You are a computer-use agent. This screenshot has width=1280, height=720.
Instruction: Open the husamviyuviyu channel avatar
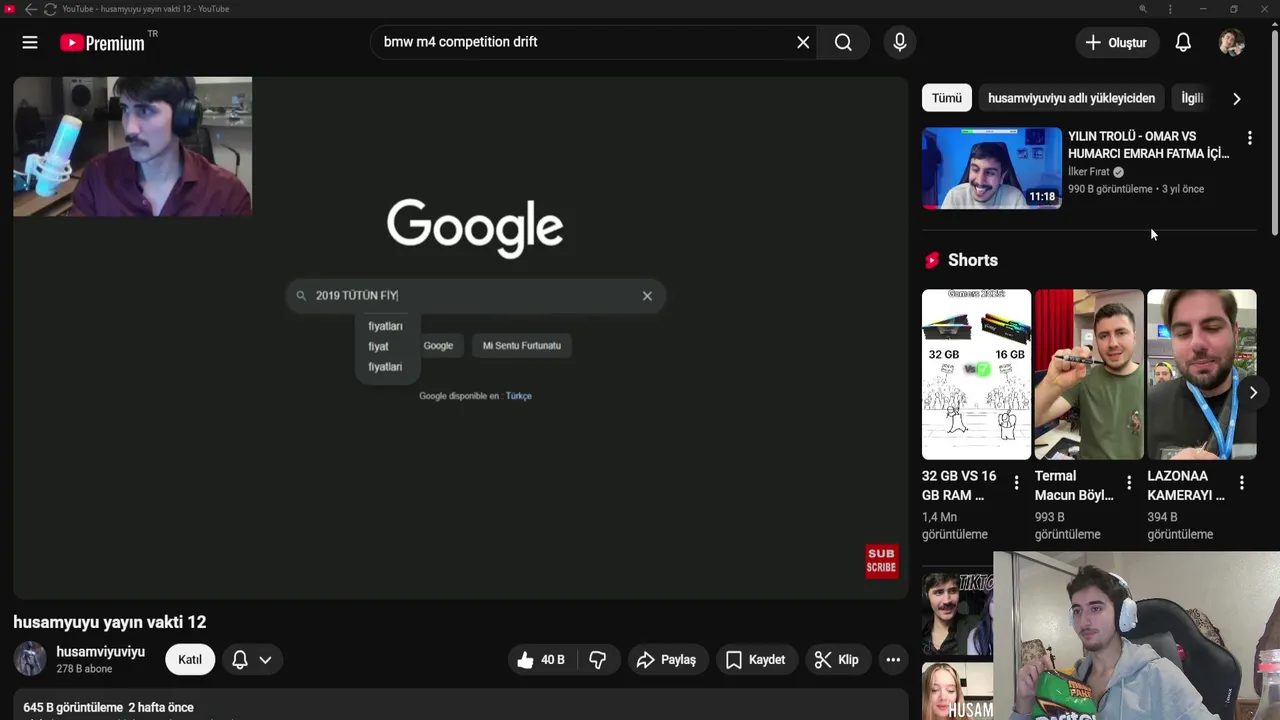[x=29, y=659]
